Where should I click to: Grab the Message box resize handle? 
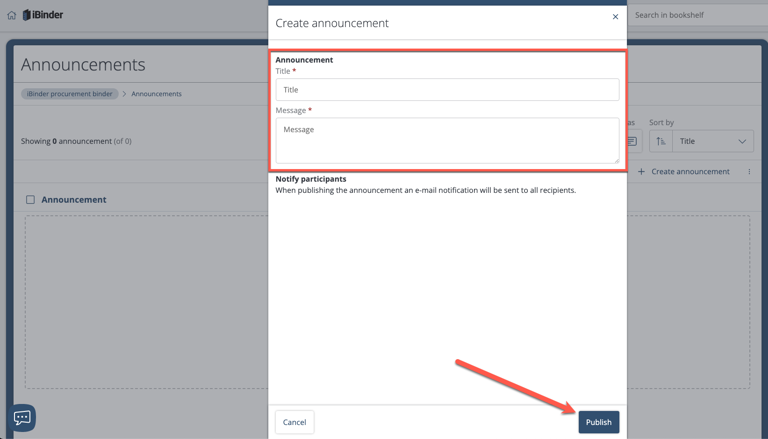pos(616,159)
